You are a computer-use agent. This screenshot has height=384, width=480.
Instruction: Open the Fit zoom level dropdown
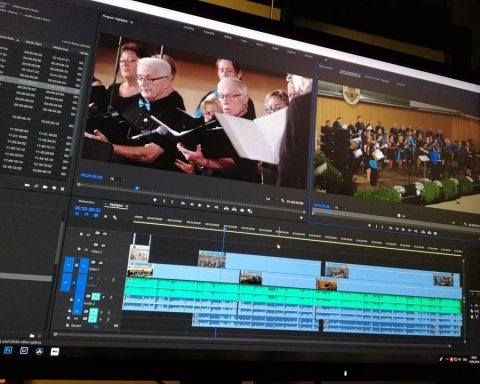pos(118,179)
